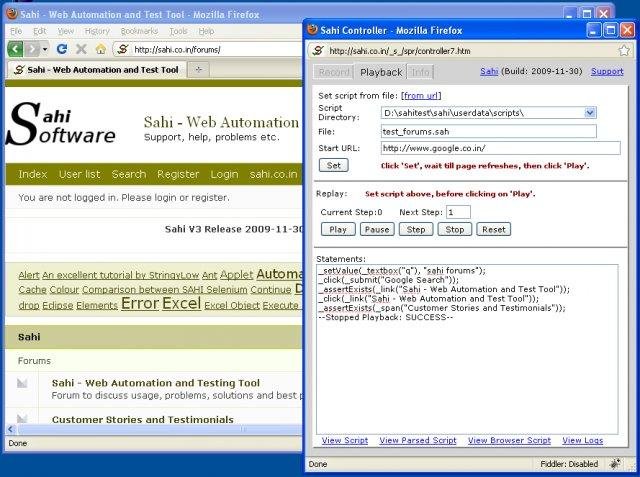The height and width of the screenshot is (477, 640).
Task: Open a new tab with the plus button
Action: click(x=198, y=70)
